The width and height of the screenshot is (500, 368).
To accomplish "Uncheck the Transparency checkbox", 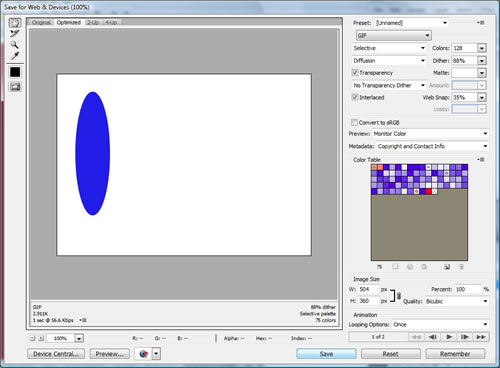I will tap(355, 72).
